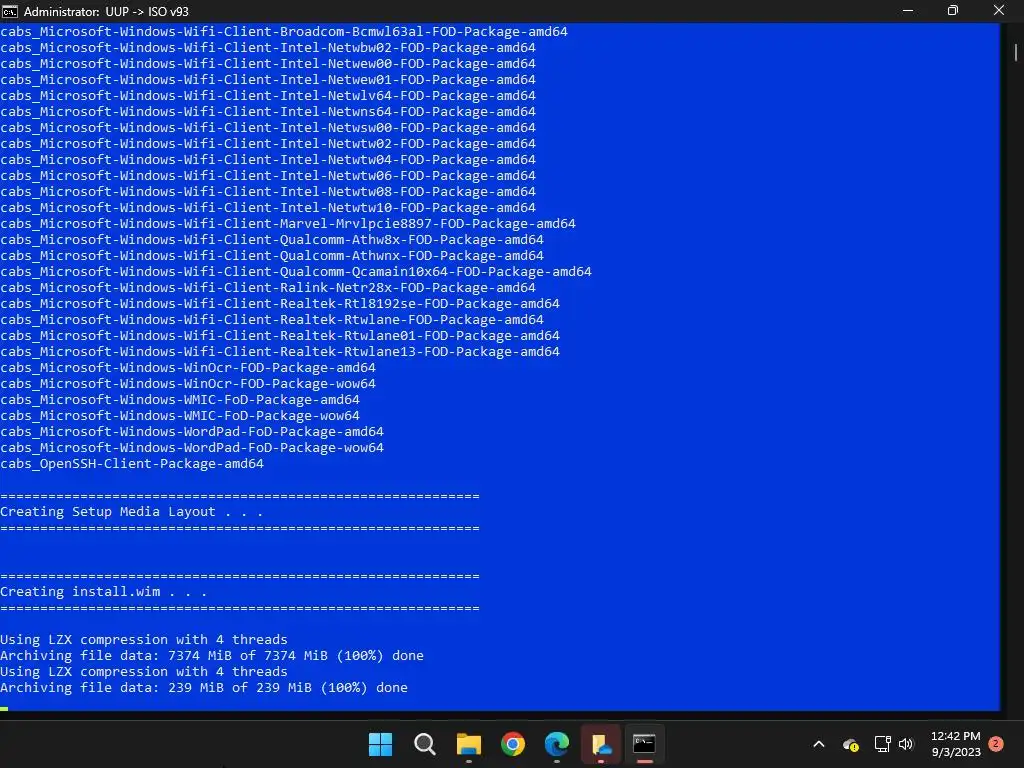Click the Marvel-Mrvlpcie8897 package line
1024x768 pixels.
pyautogui.click(x=288, y=223)
